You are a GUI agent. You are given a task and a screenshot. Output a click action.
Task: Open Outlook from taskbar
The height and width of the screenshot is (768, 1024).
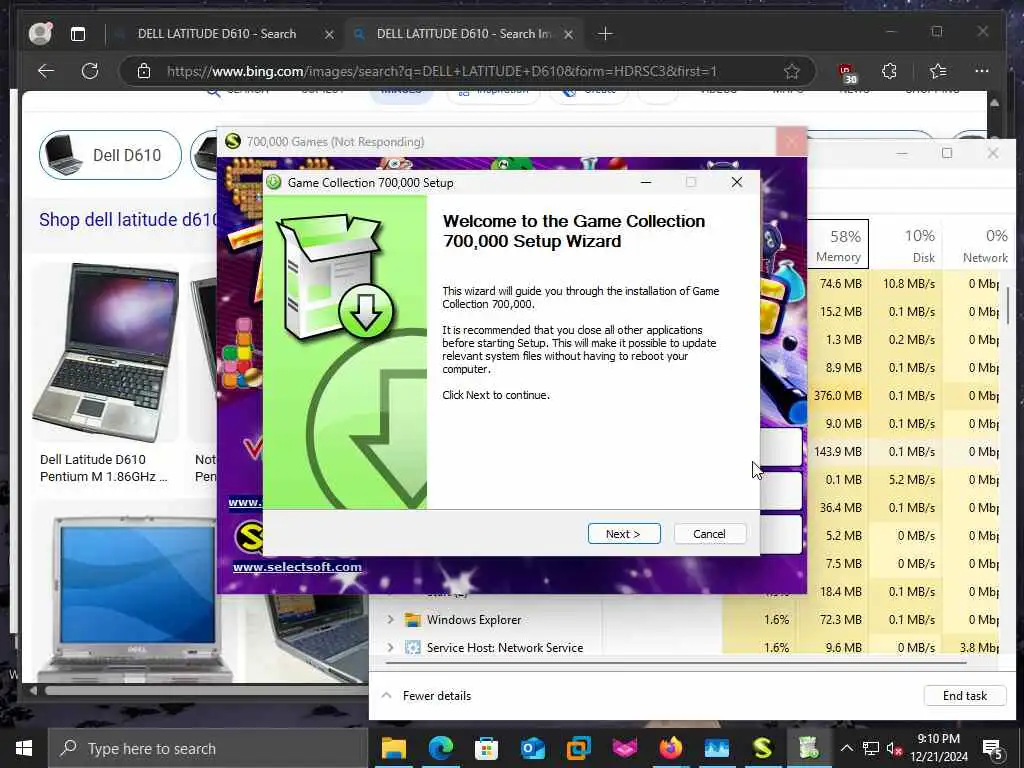click(x=533, y=748)
